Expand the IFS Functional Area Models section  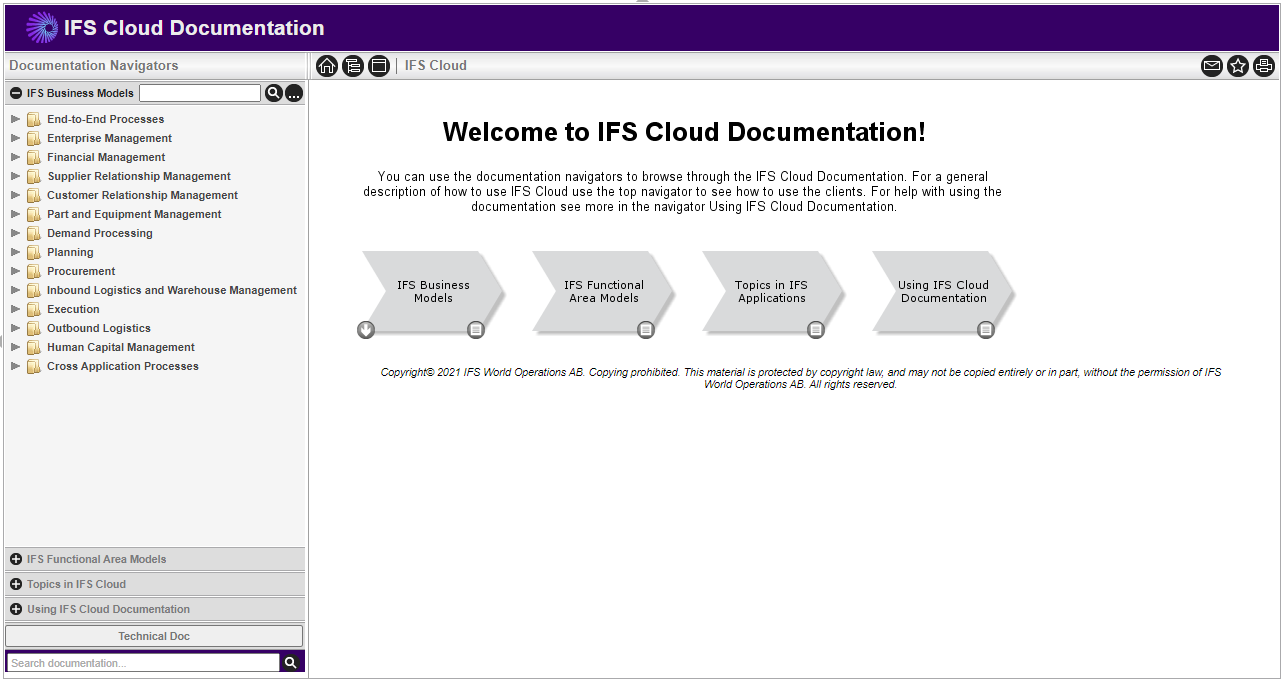coord(16,559)
